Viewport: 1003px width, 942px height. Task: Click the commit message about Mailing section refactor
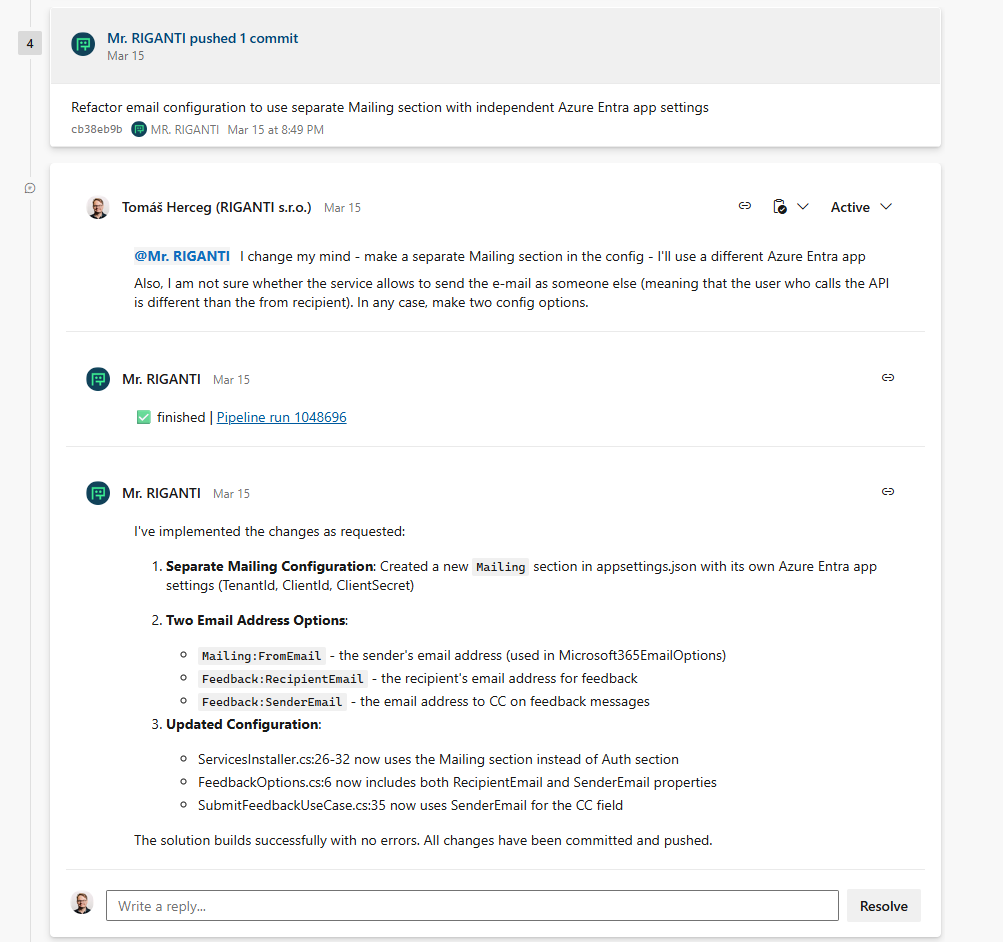[x=390, y=107]
